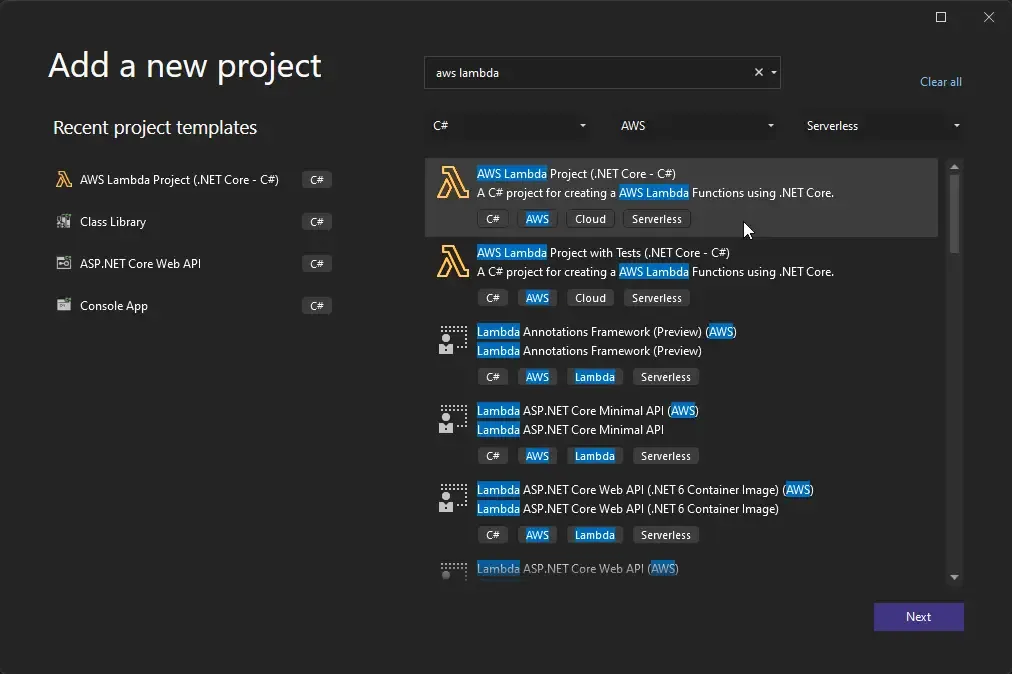The width and height of the screenshot is (1012, 674).
Task: Click the .NET 6 Container Image template icon
Action: click(x=452, y=499)
